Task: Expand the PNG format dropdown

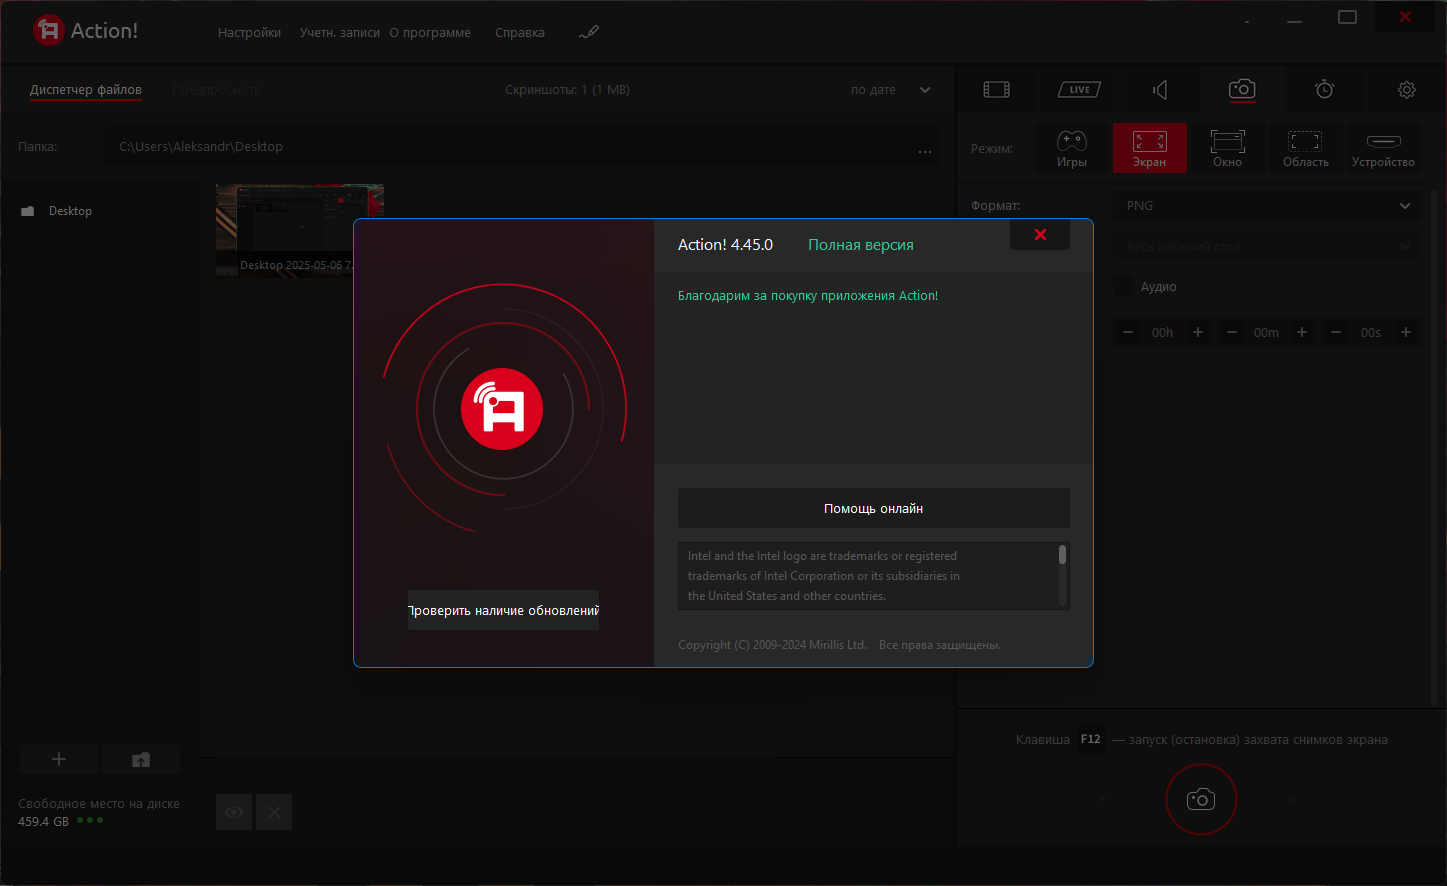Action: coord(1267,205)
